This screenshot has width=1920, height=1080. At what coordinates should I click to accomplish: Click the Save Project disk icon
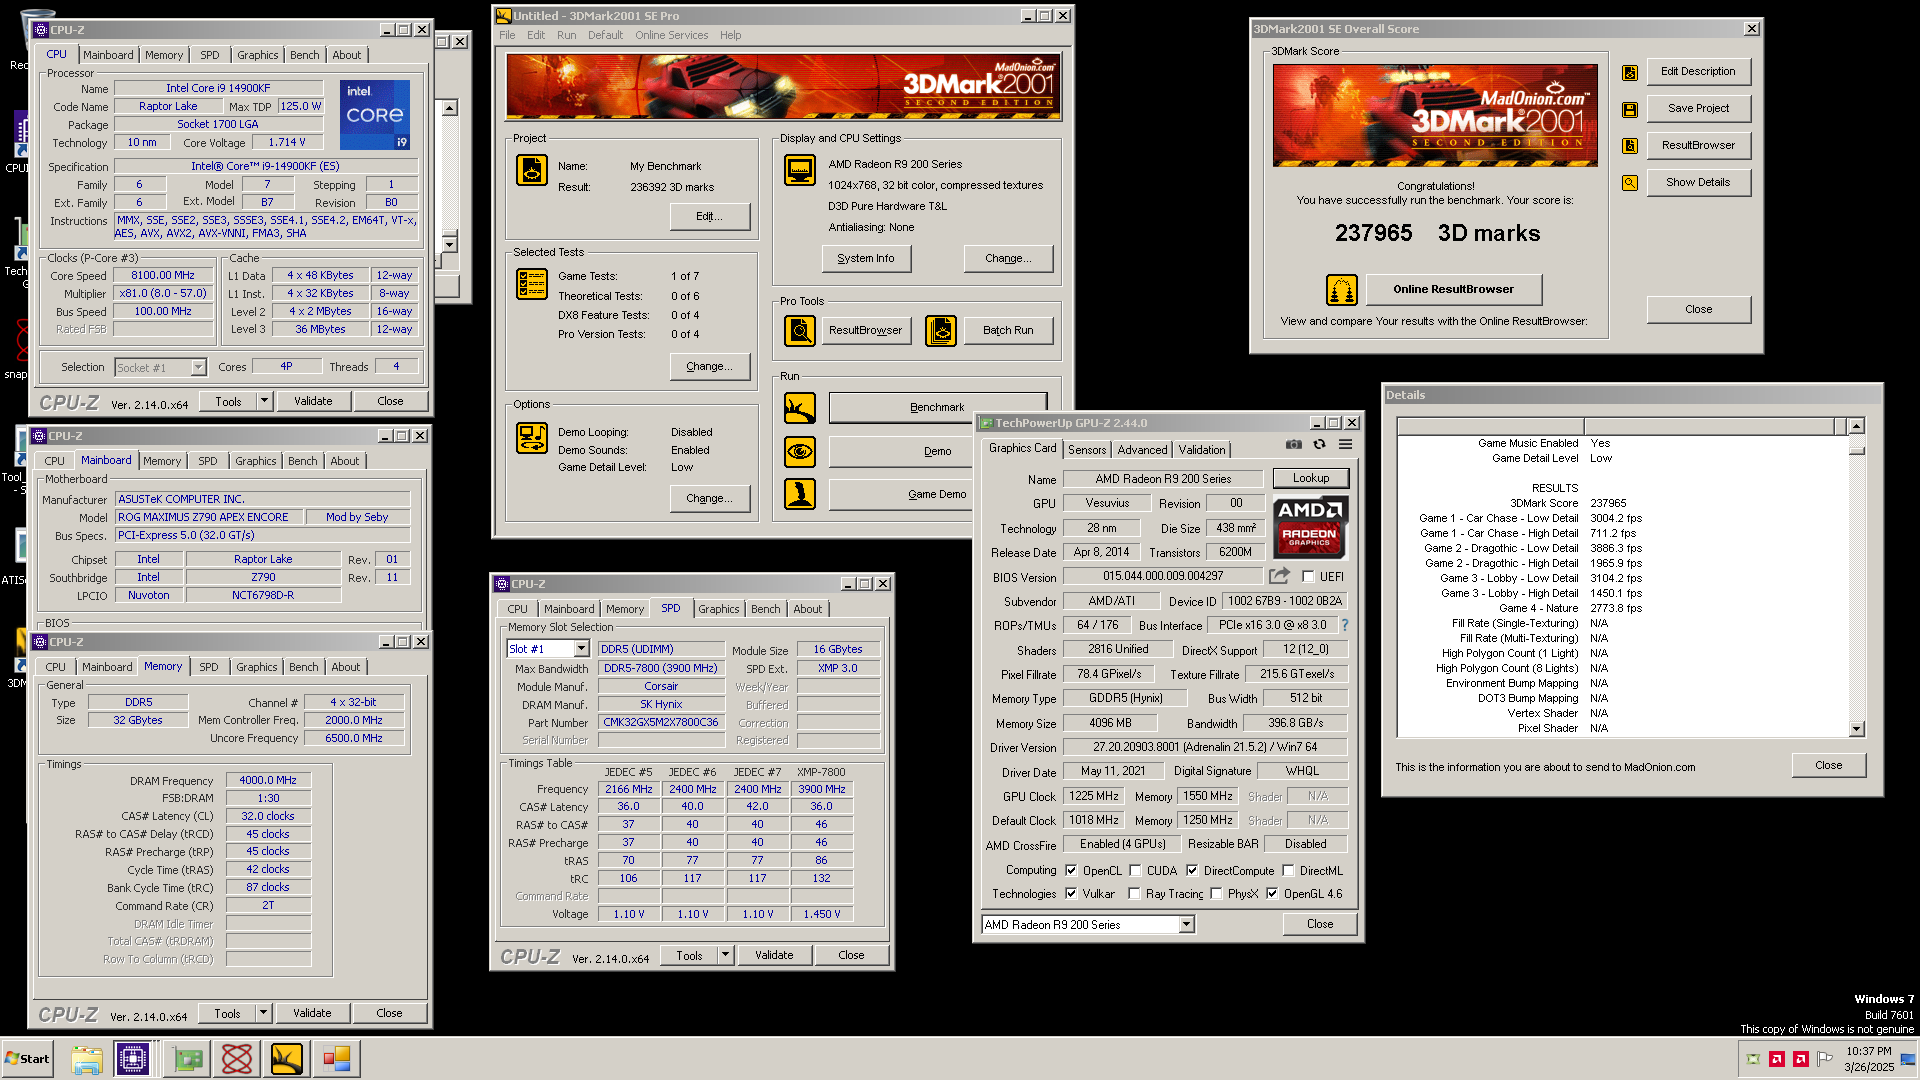click(x=1630, y=109)
